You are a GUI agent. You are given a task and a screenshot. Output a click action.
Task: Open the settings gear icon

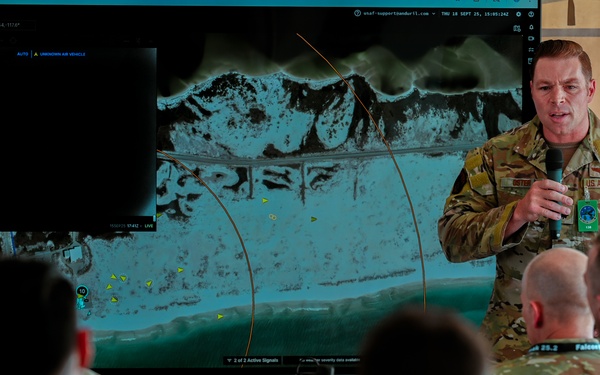coord(518,14)
